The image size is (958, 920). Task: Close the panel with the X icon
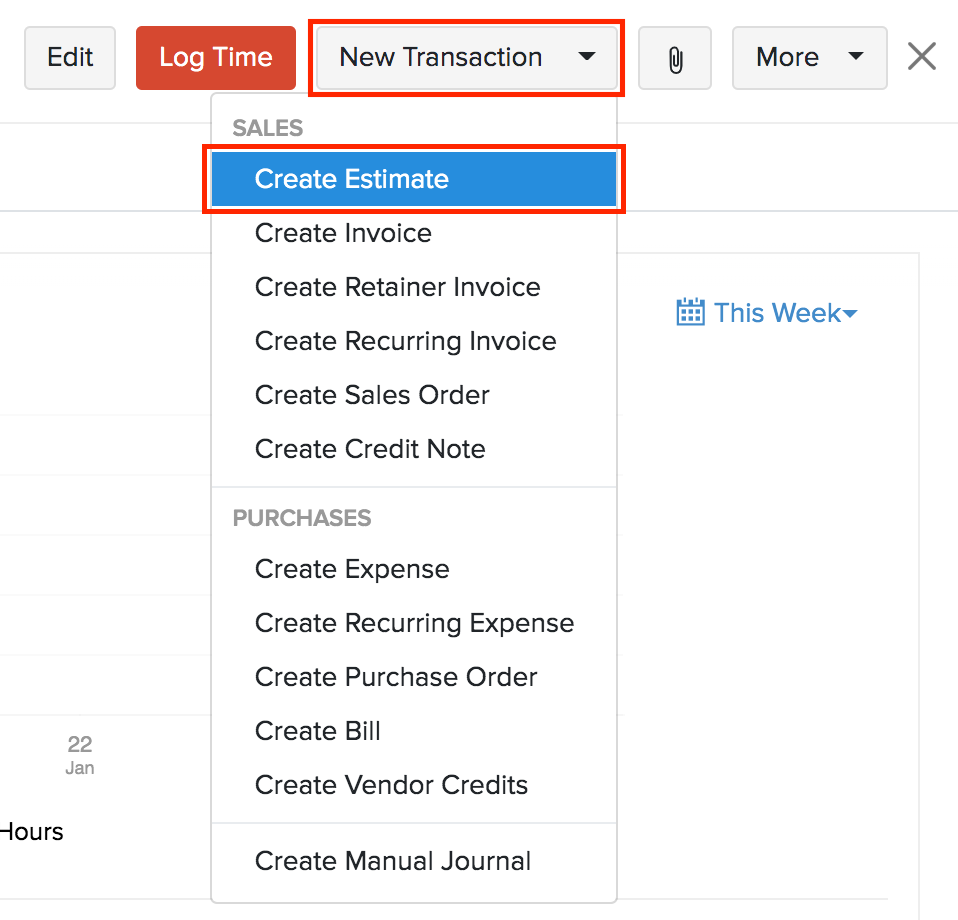tap(921, 57)
